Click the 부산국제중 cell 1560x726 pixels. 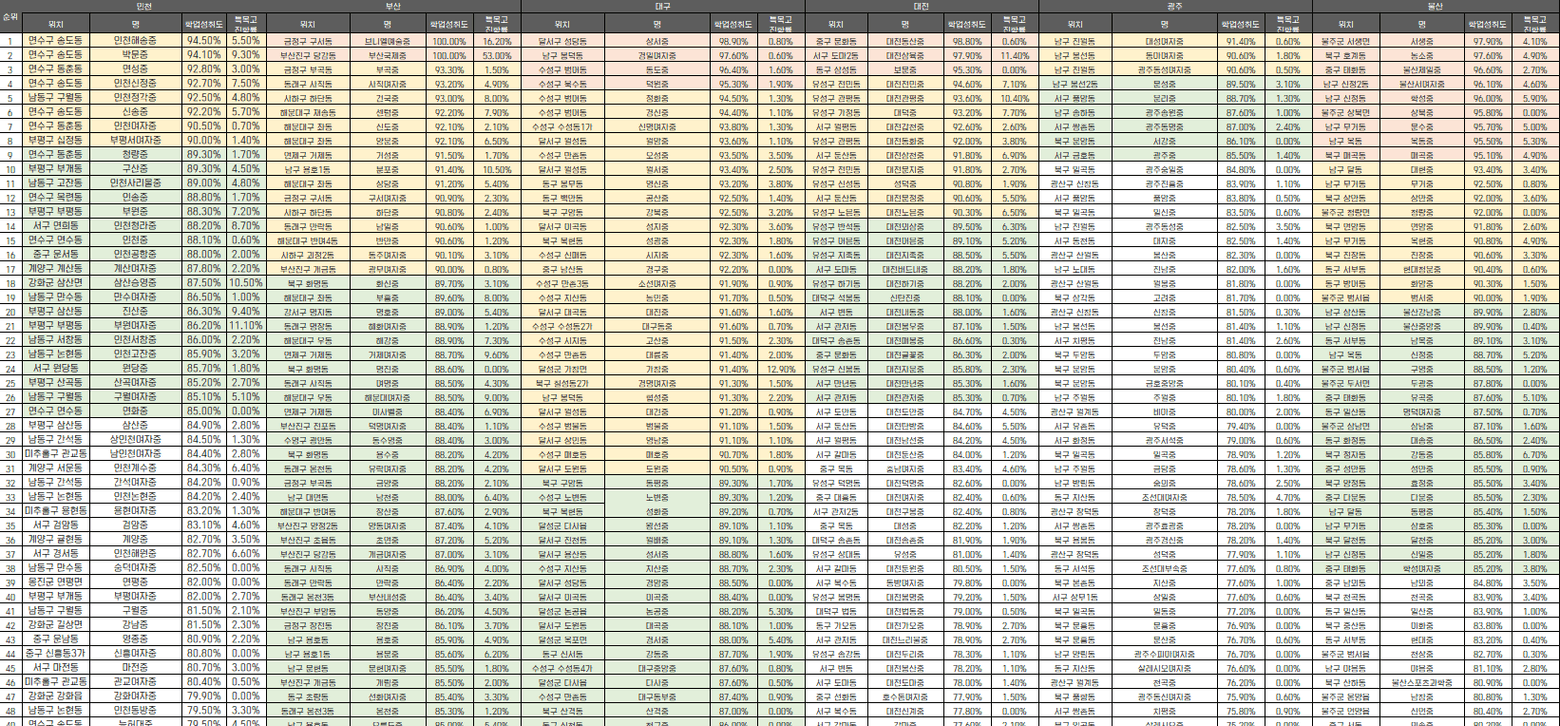pos(386,55)
